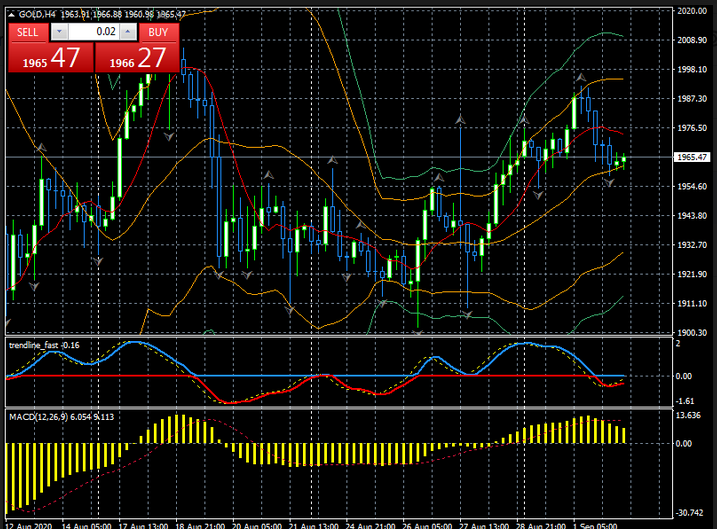This screenshot has height=529, width=717.
Task: Click the 1965 47 sell price tile
Action: point(50,59)
